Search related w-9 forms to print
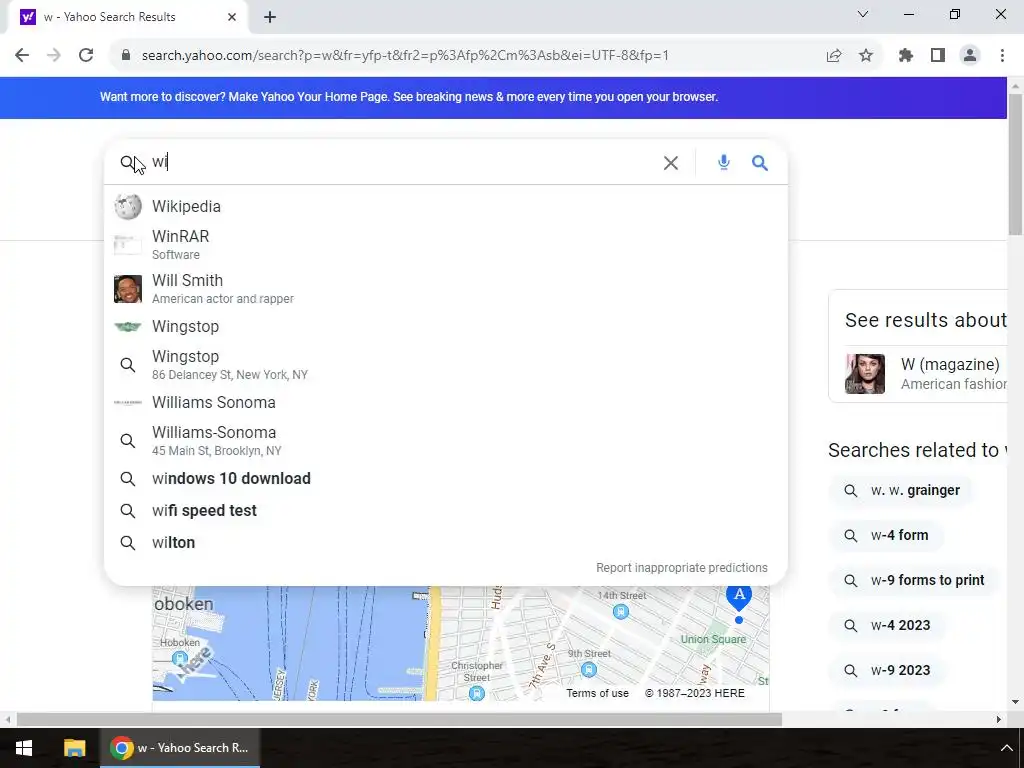 [x=914, y=581]
